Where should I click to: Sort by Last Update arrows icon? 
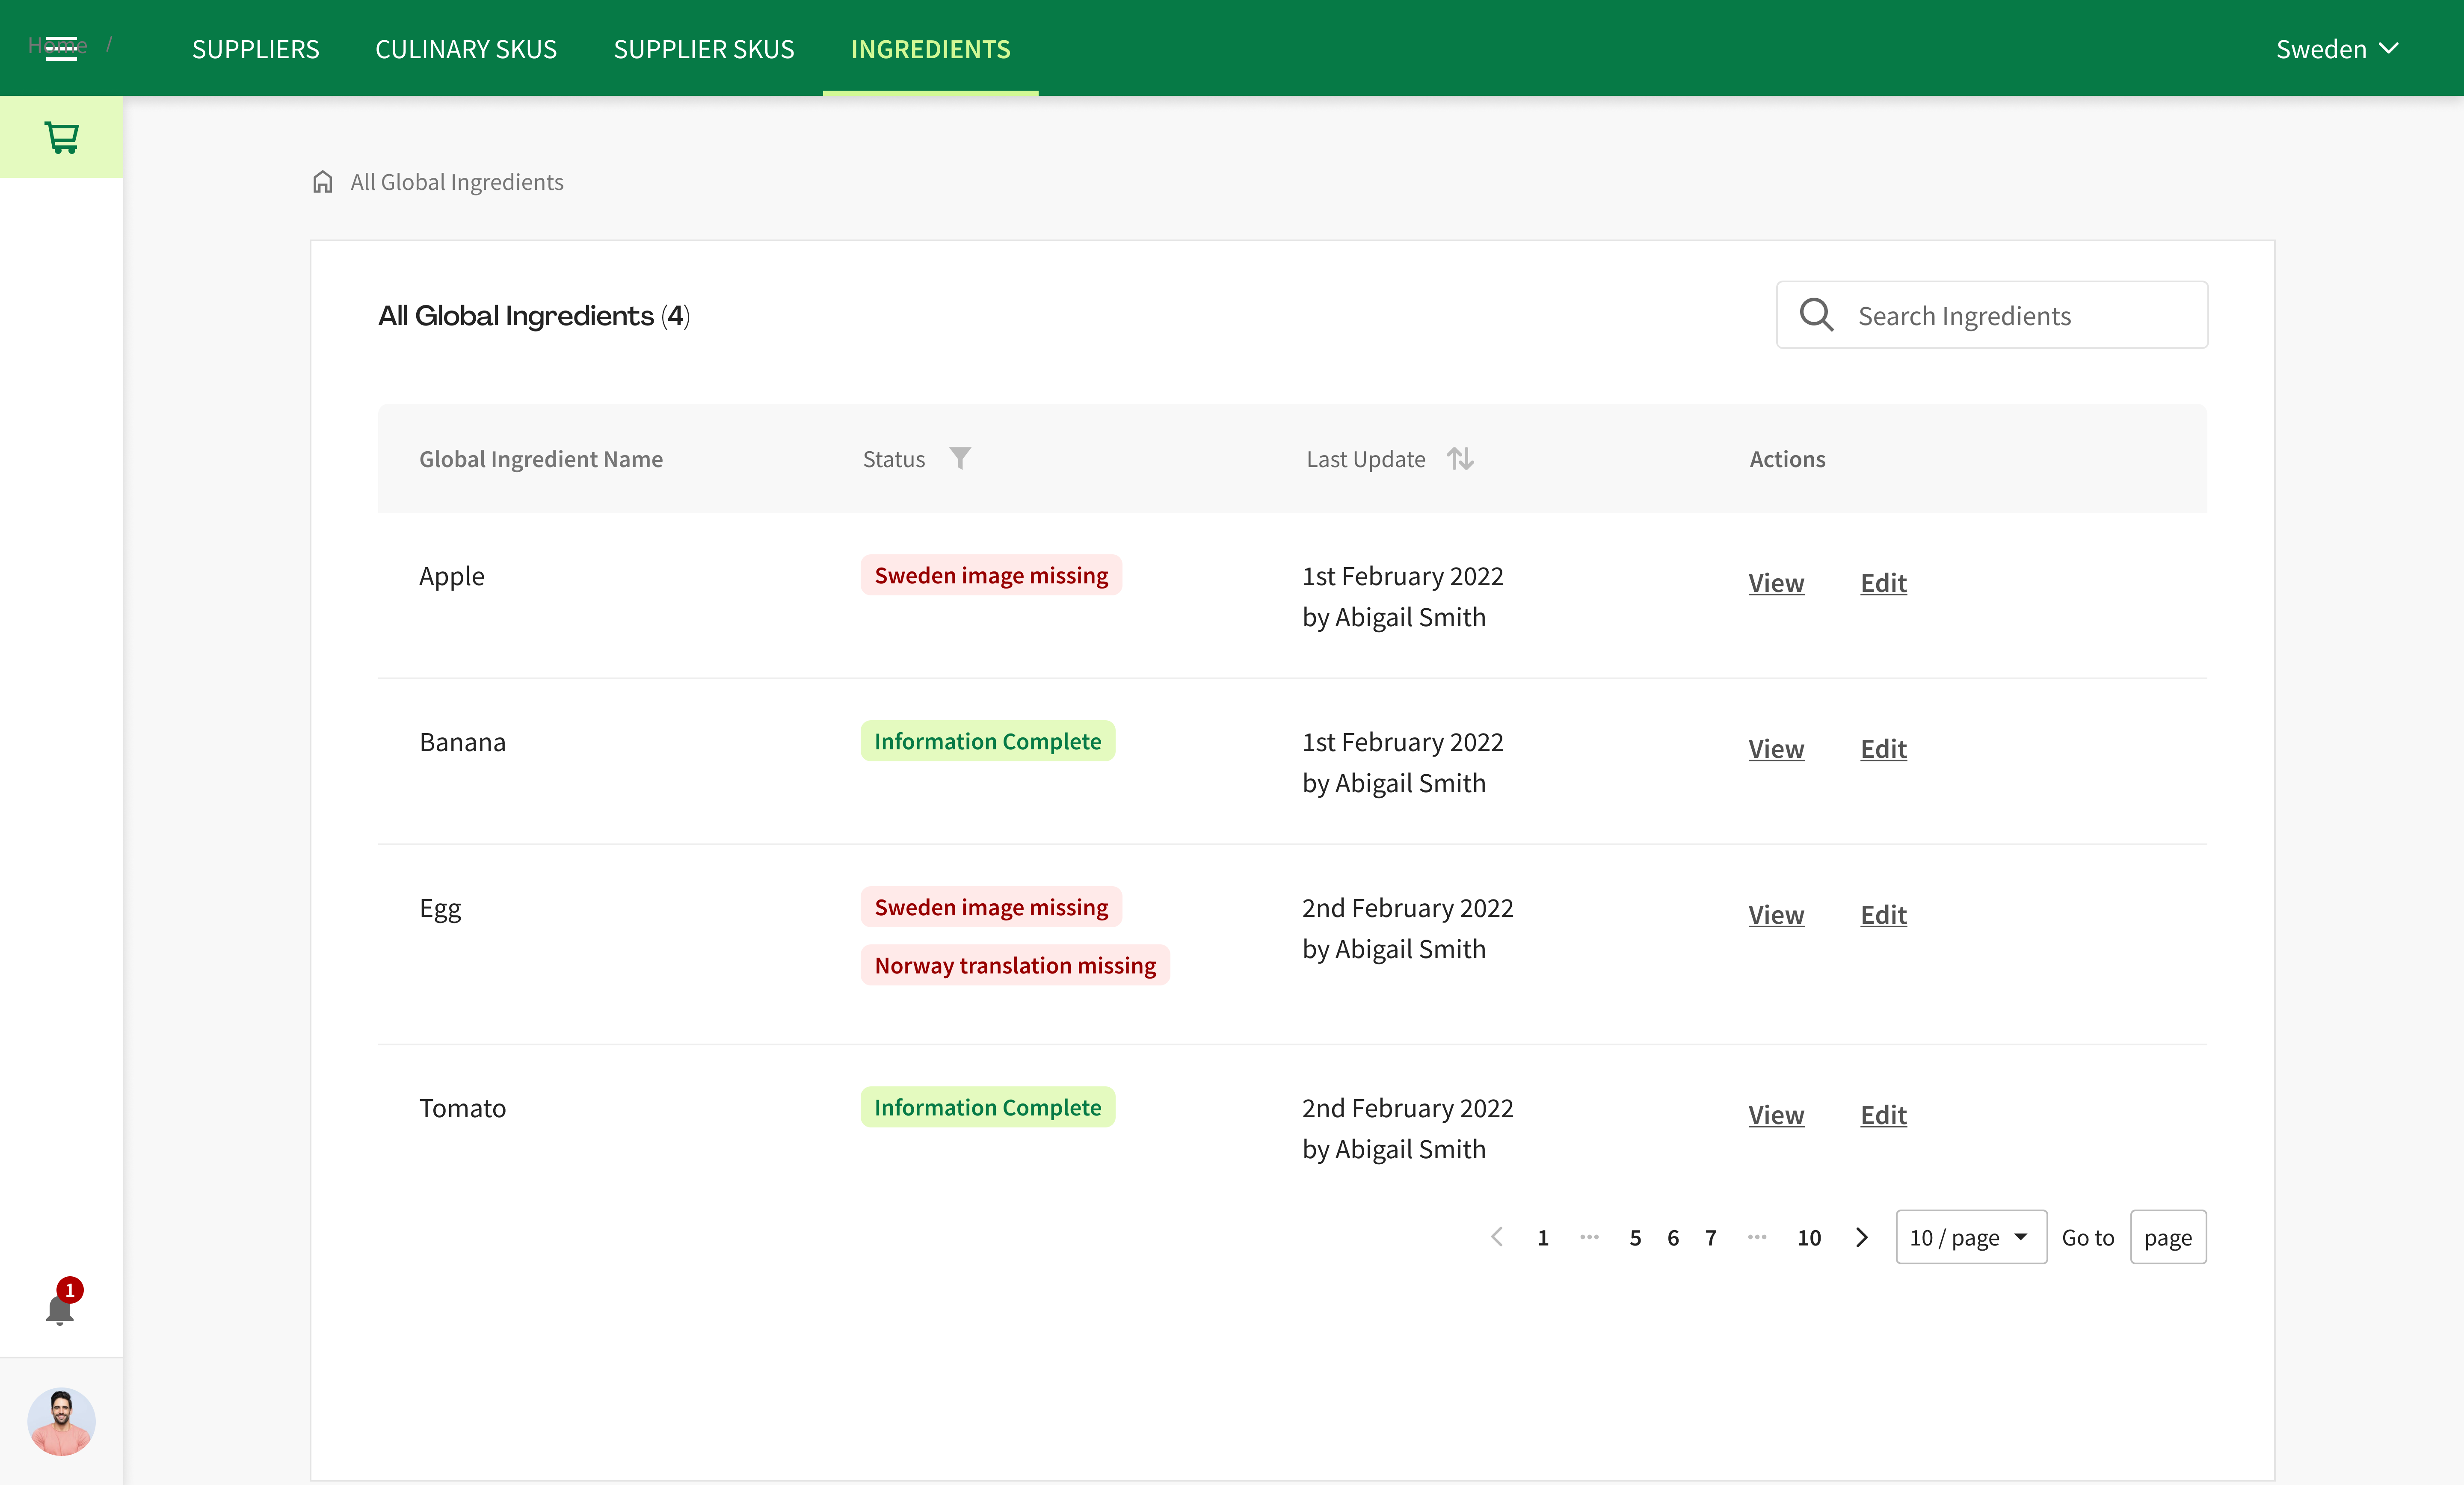coord(1460,458)
